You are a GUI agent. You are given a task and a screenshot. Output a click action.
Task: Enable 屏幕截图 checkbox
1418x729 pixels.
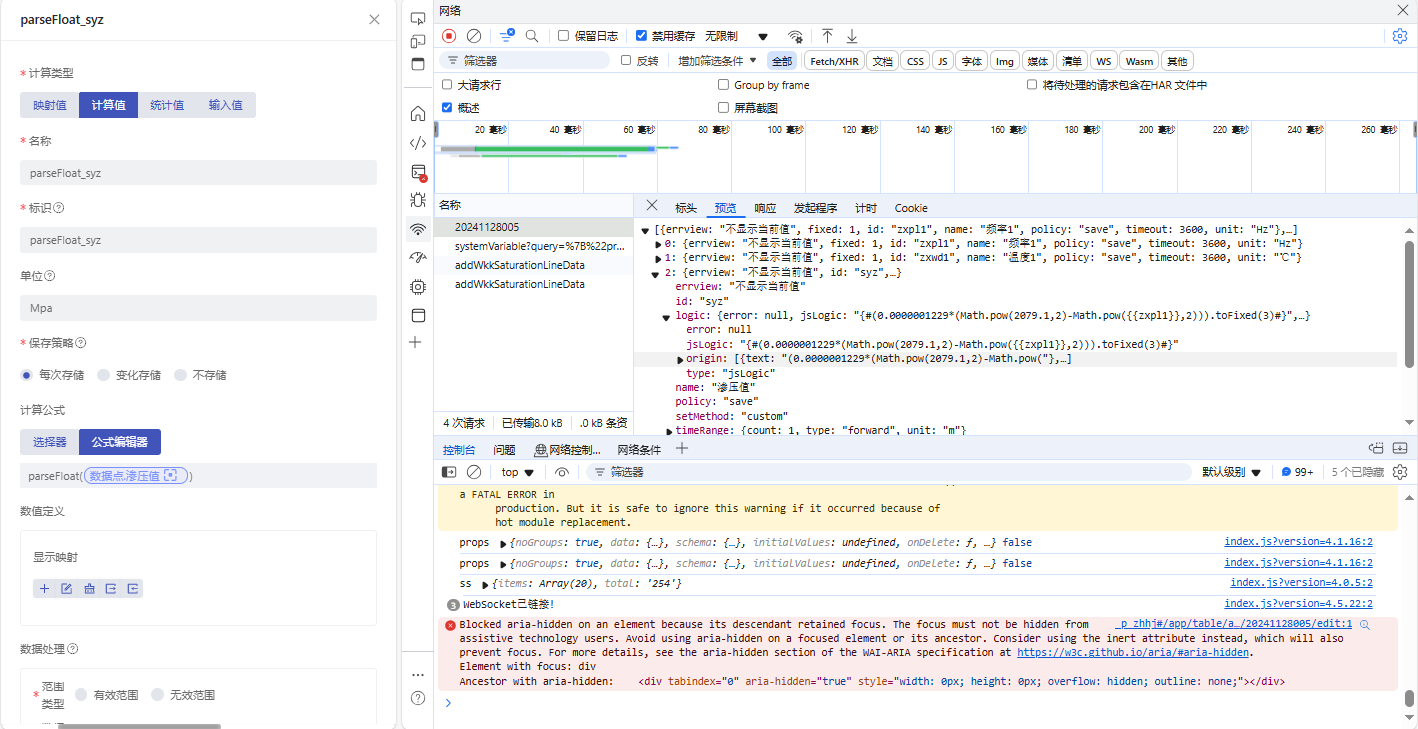click(723, 107)
